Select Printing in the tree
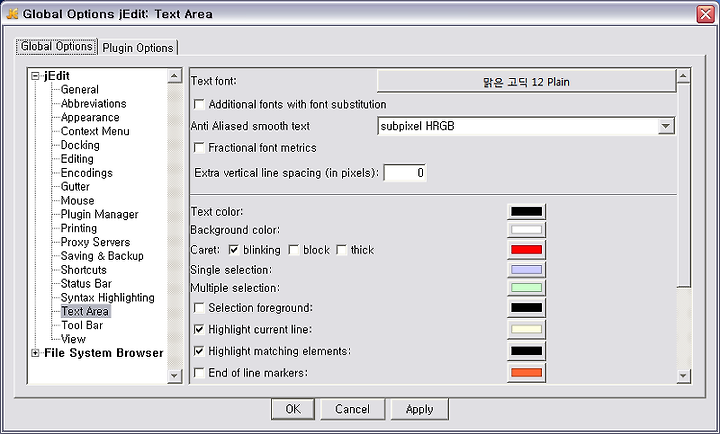The height and width of the screenshot is (434, 720). pyautogui.click(x=79, y=228)
